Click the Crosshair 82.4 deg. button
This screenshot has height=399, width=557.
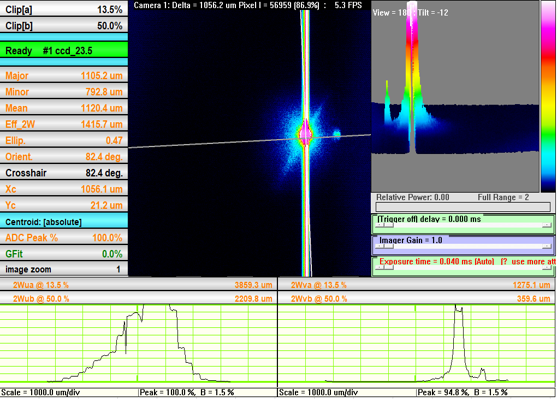click(x=64, y=173)
